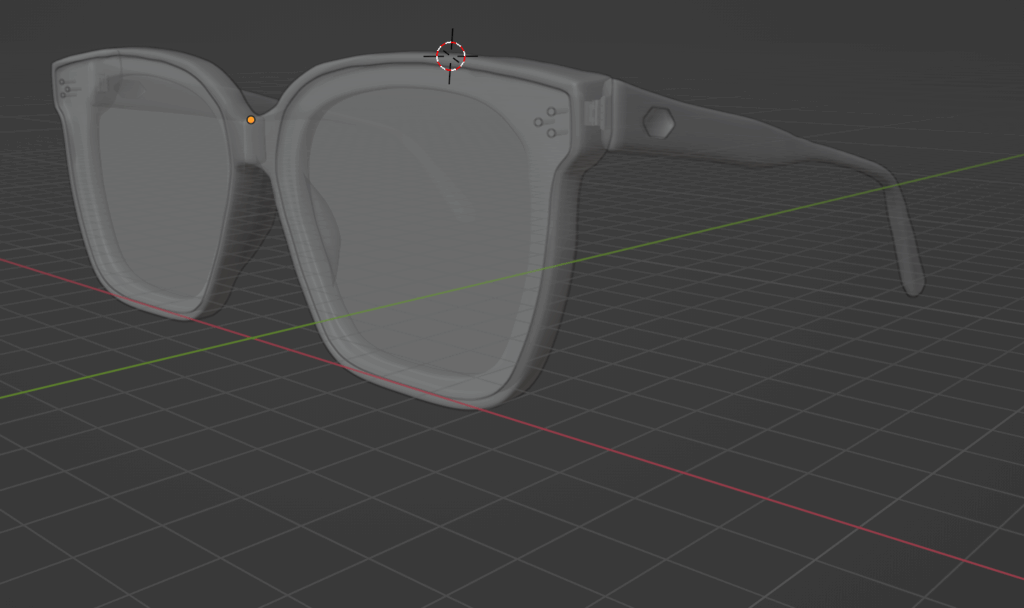
Task: Click the 3D cursor crosshair
Action: (x=451, y=56)
